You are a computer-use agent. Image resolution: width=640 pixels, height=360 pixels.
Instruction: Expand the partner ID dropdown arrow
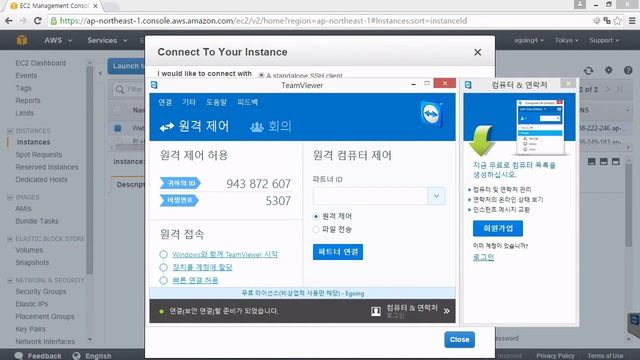point(436,196)
